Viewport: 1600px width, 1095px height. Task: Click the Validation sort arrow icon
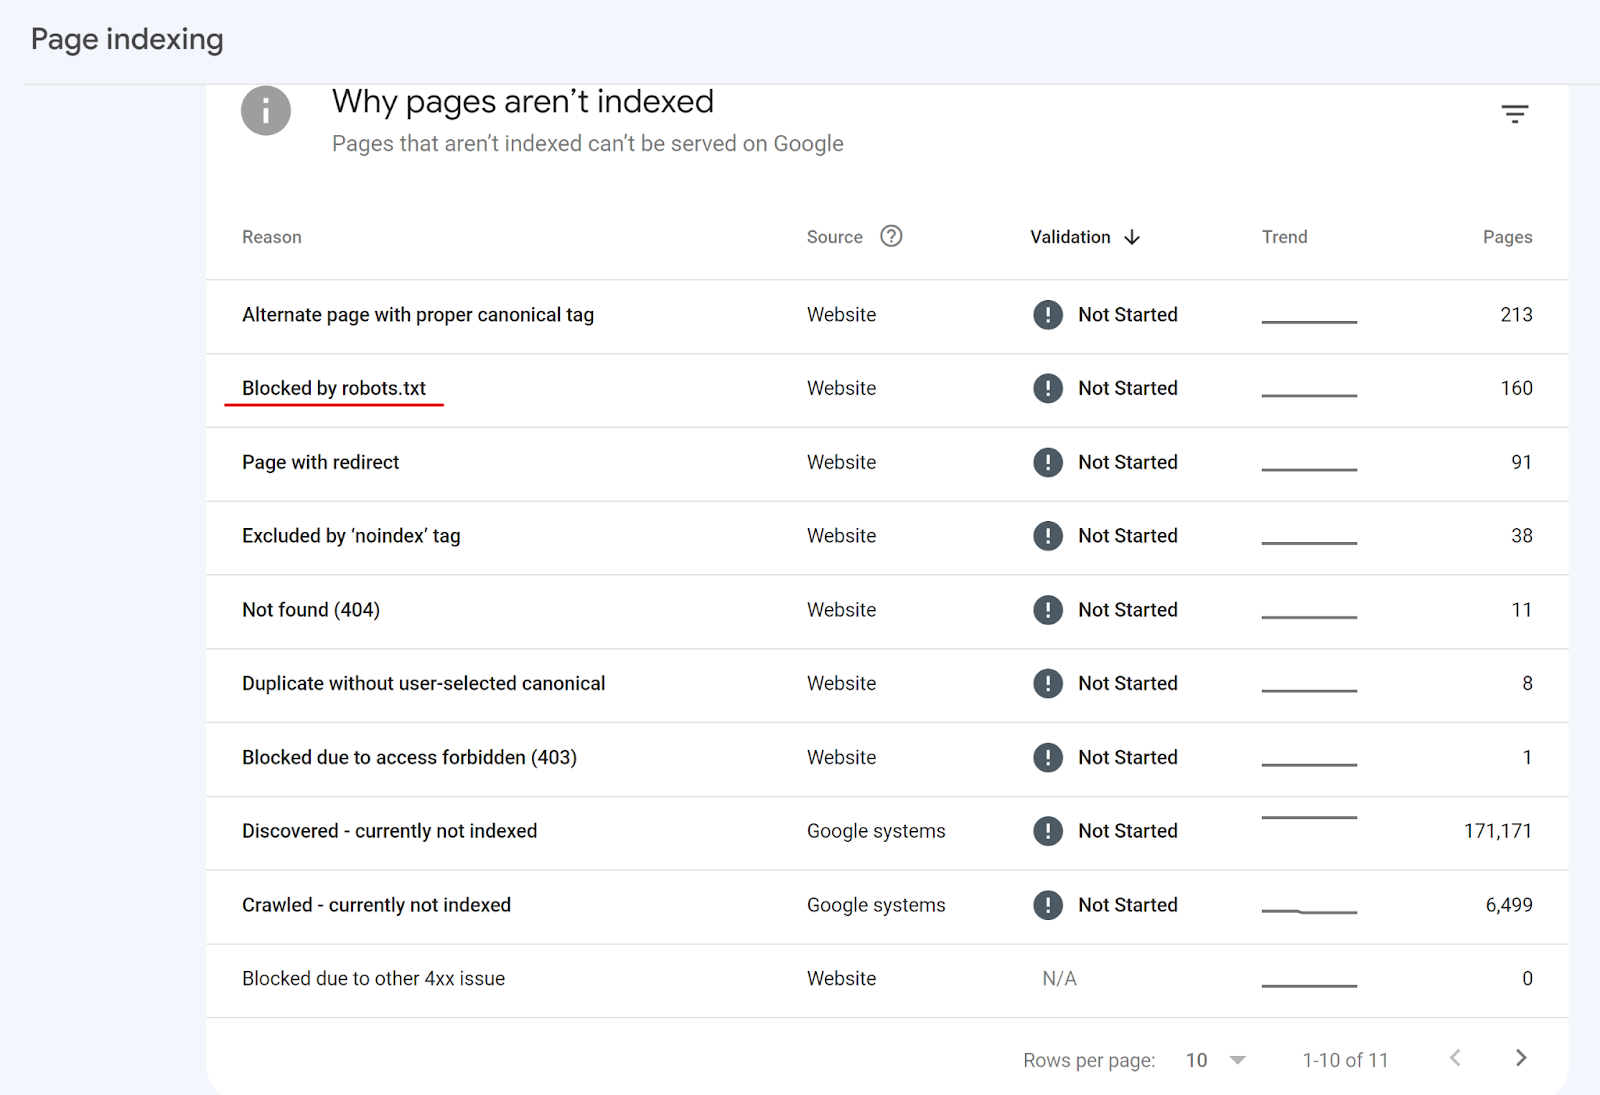click(1132, 237)
